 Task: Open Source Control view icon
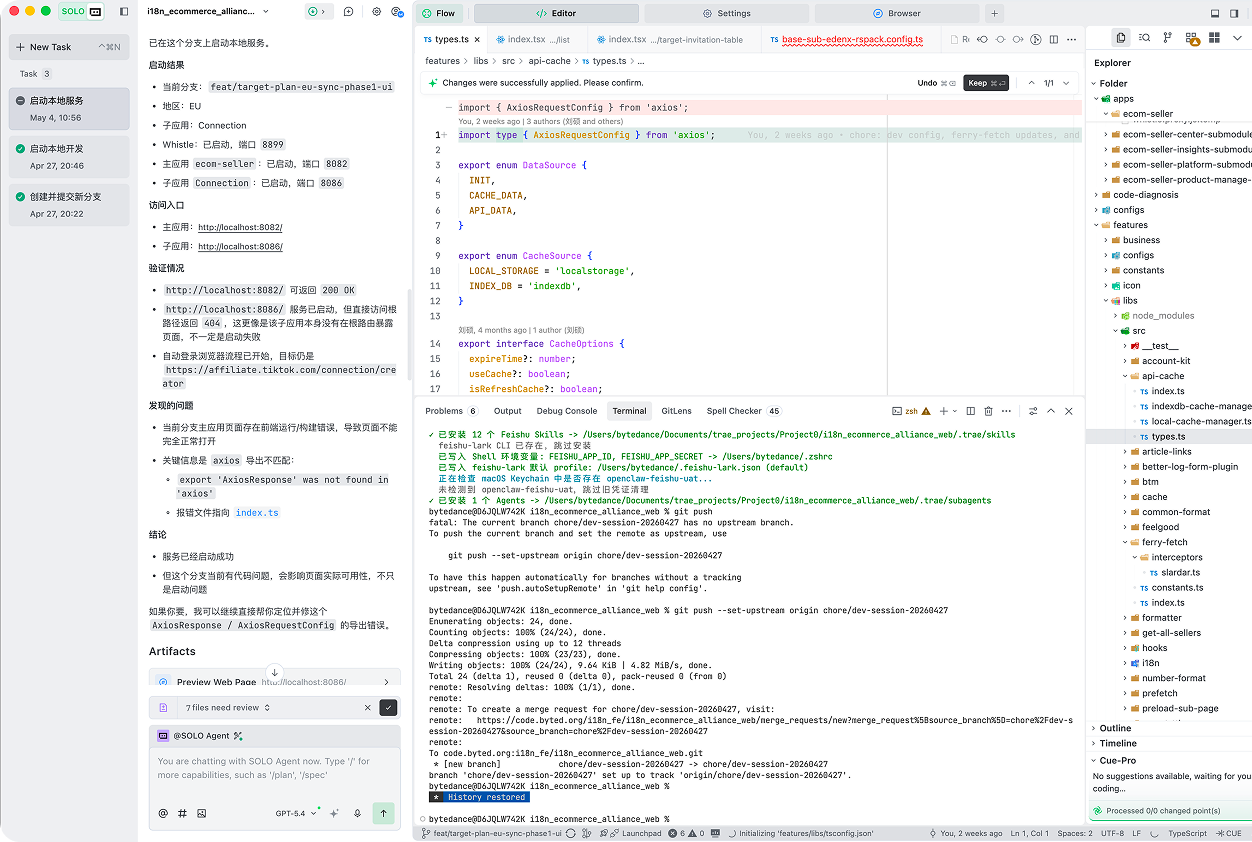[x=1167, y=38]
